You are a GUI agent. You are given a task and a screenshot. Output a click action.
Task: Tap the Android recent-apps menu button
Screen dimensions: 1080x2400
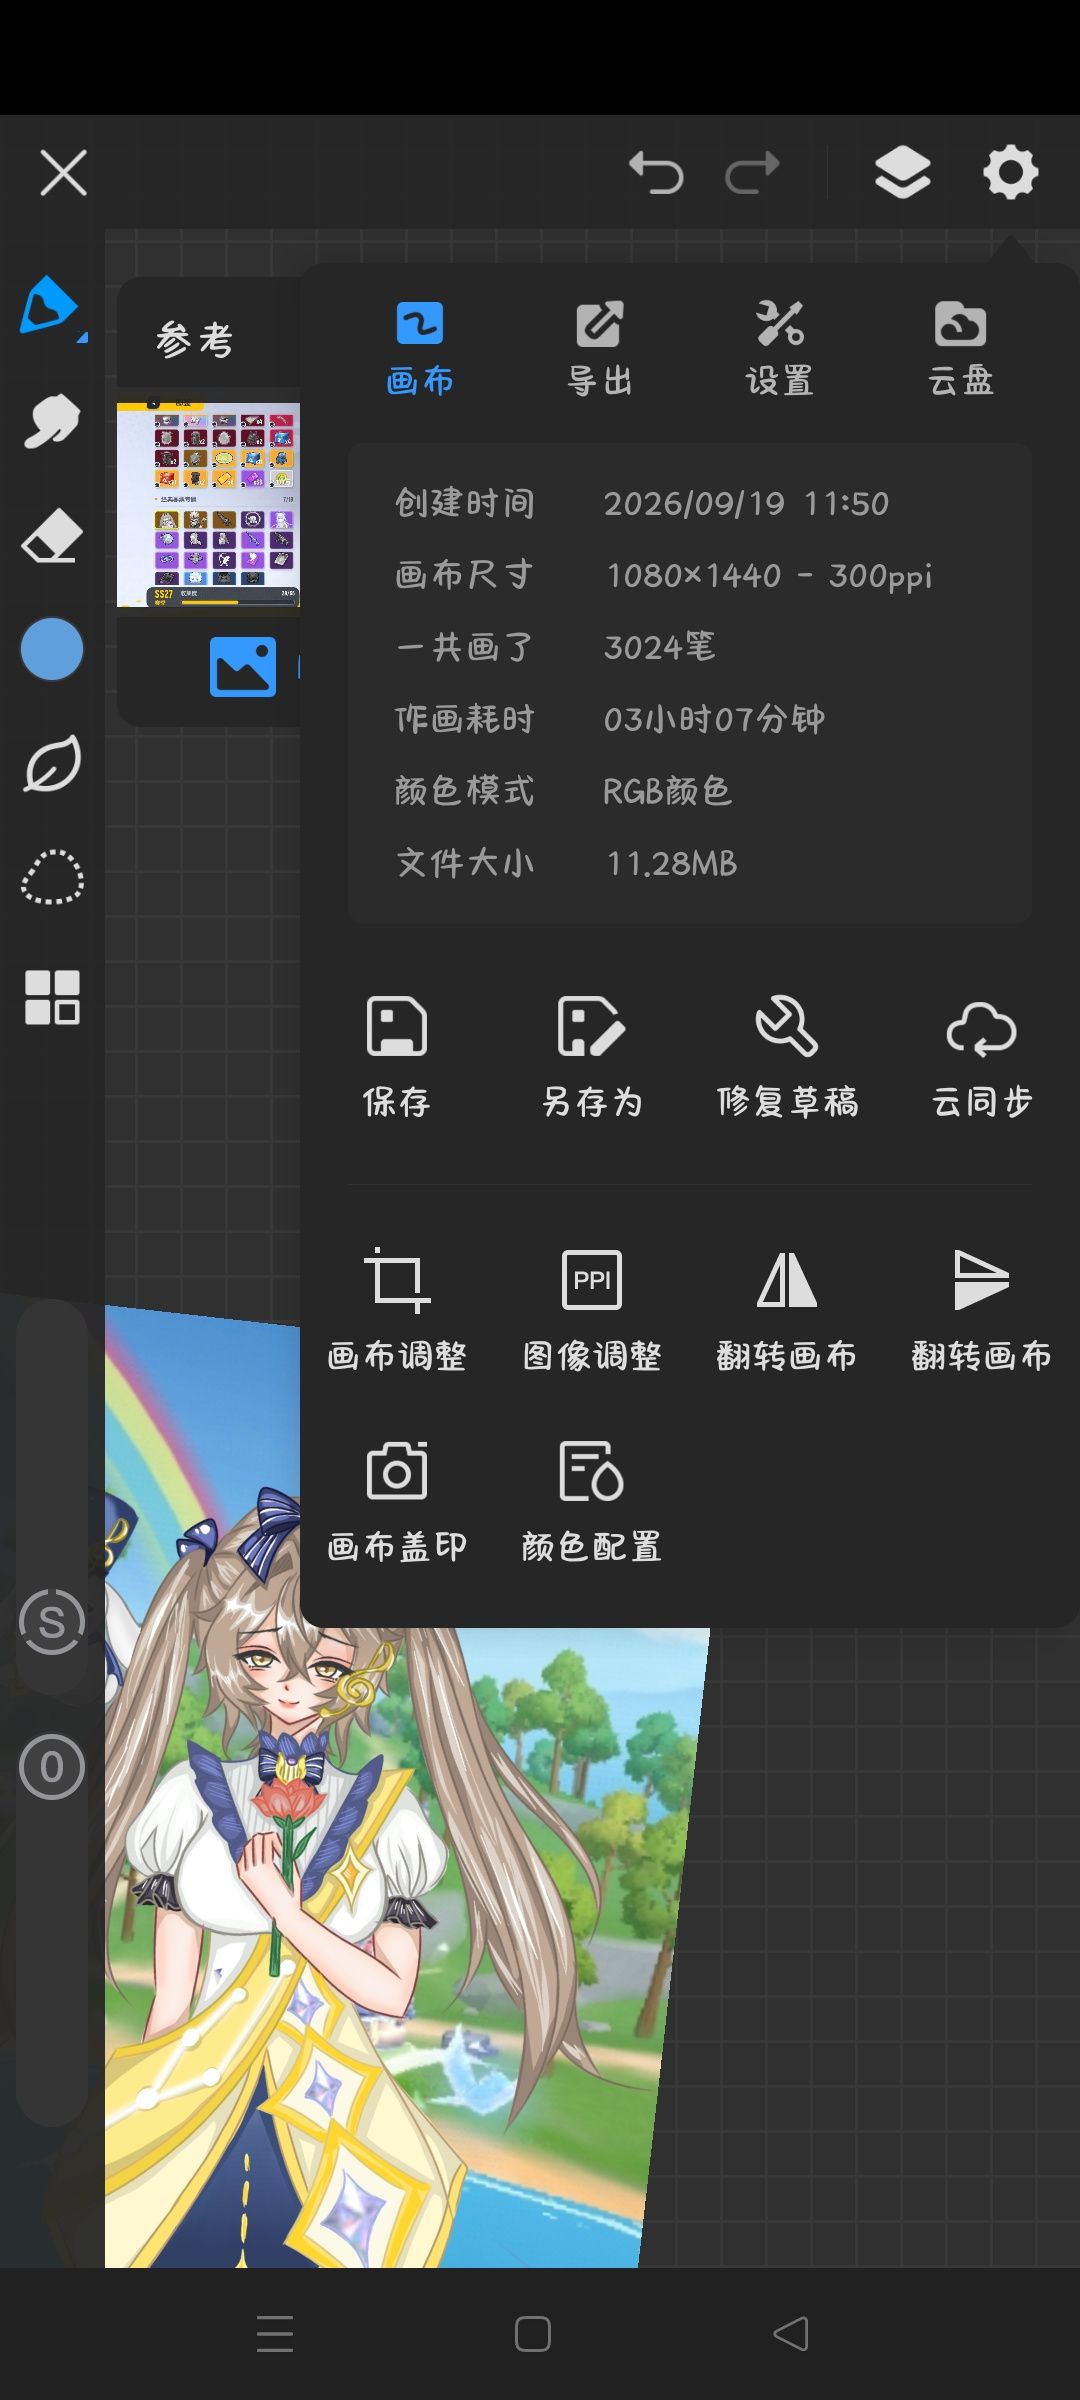pyautogui.click(x=275, y=2334)
